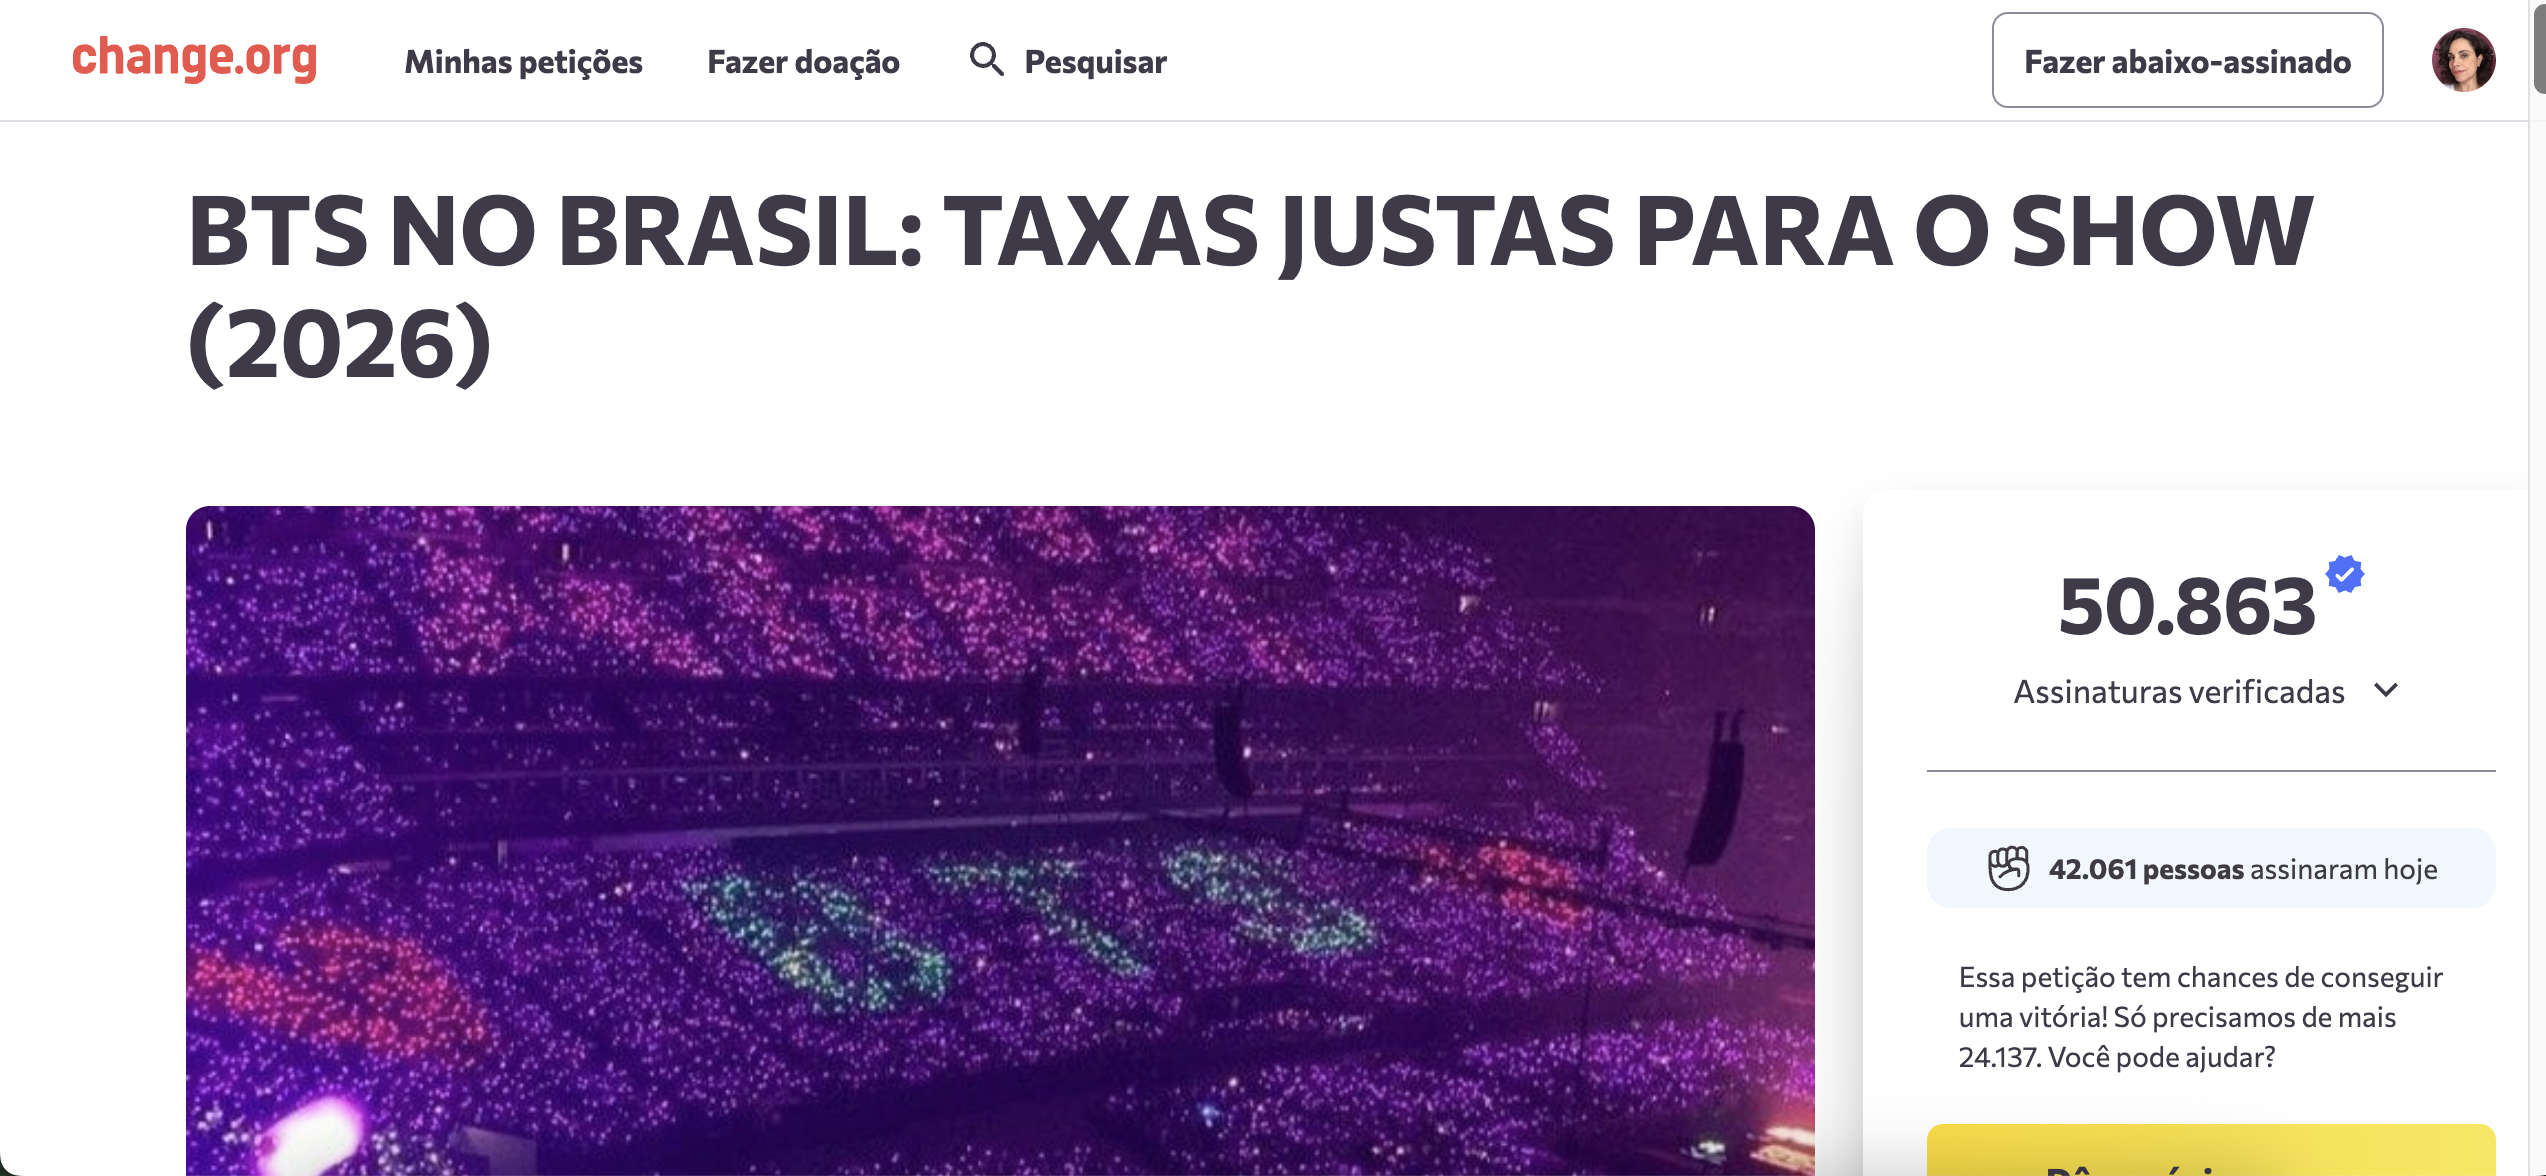
Task: Go to Fazer doação
Action: coord(803,62)
